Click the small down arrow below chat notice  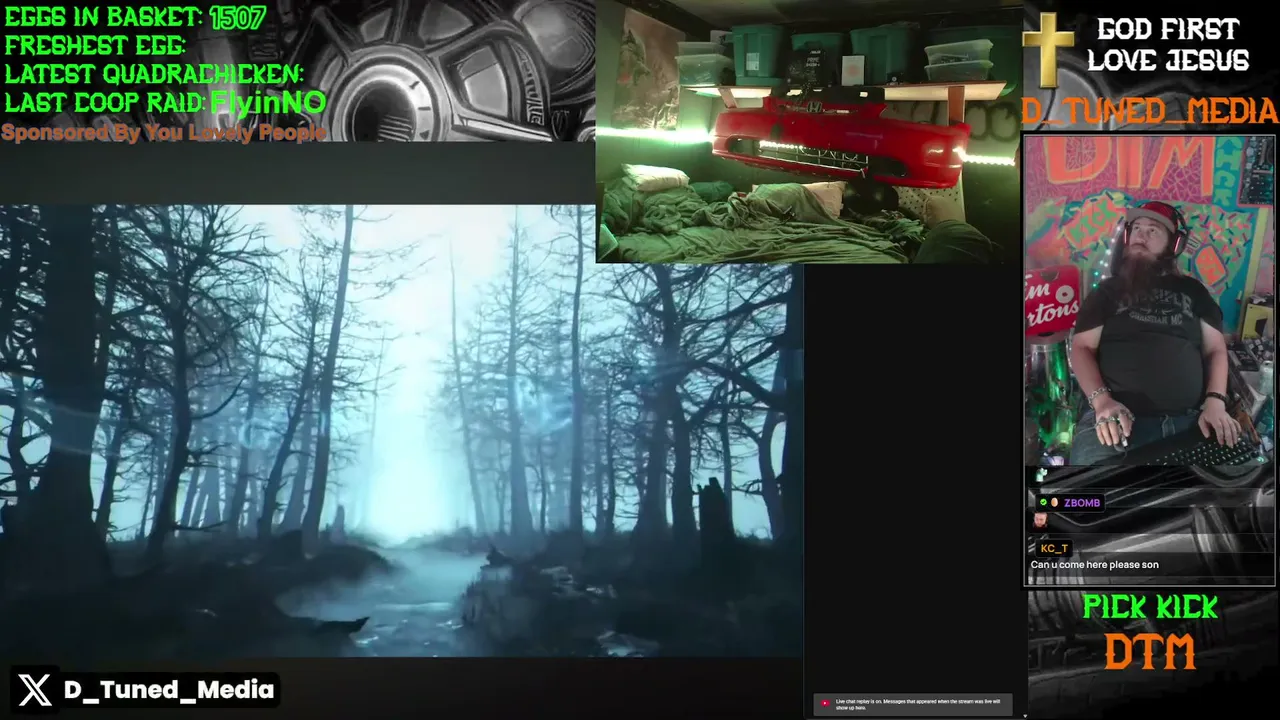pos(1023,715)
